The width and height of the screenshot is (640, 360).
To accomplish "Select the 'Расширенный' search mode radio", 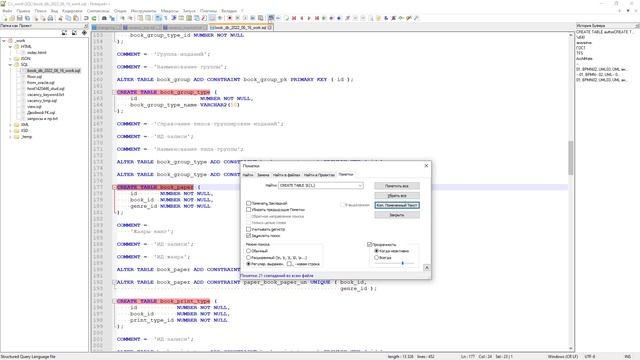I will tap(249, 258).
